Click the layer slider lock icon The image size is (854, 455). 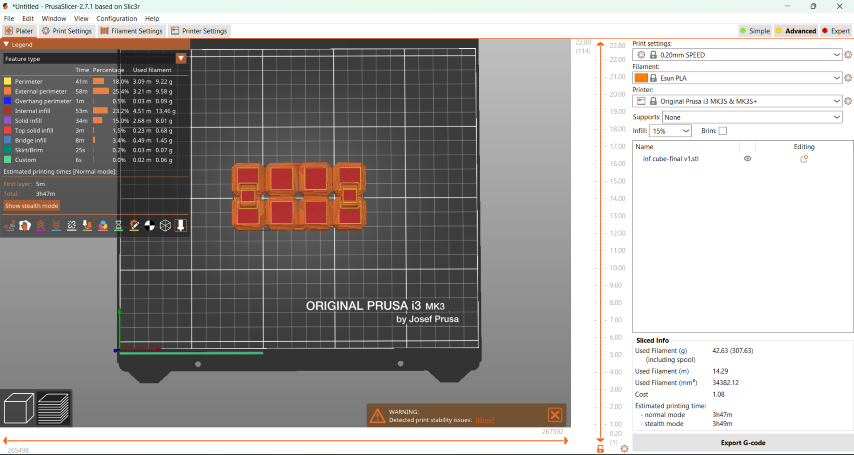click(x=600, y=448)
